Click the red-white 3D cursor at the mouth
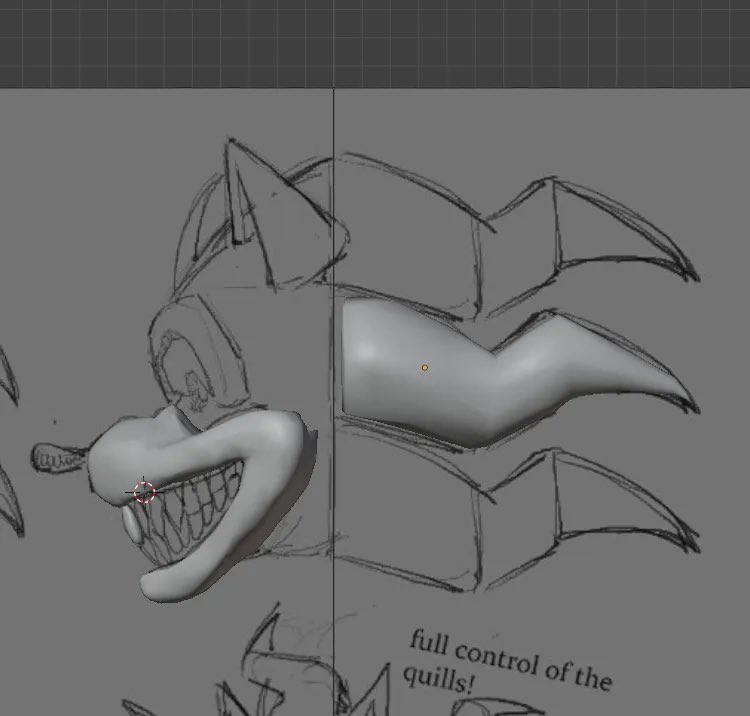 click(144, 492)
